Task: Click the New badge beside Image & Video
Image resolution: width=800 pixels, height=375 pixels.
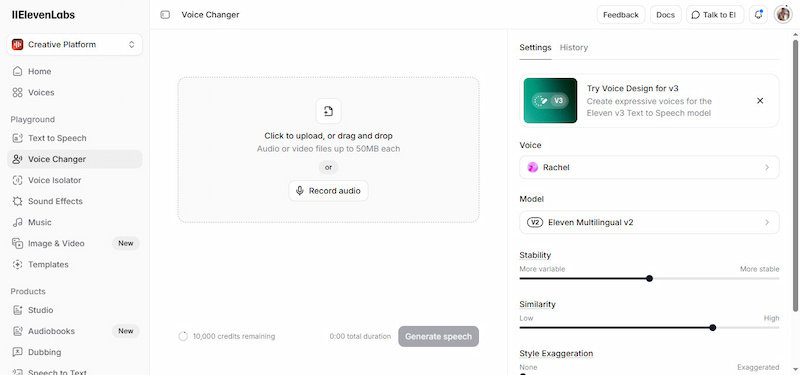Action: [x=126, y=243]
